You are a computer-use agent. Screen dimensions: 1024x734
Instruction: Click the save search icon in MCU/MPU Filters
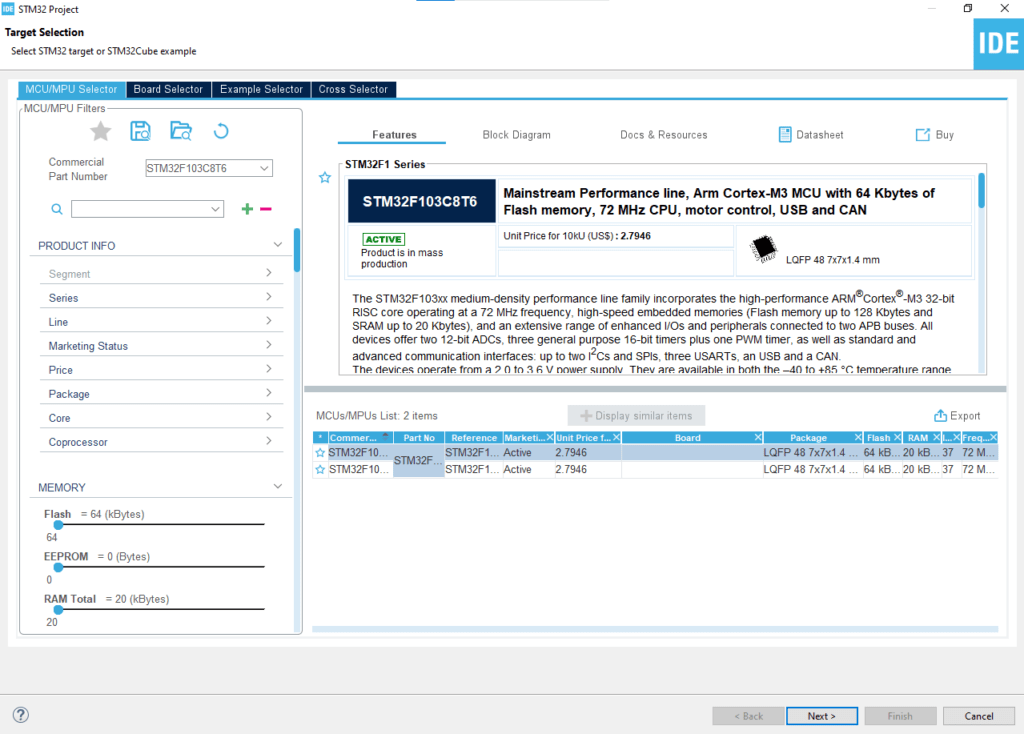[140, 131]
